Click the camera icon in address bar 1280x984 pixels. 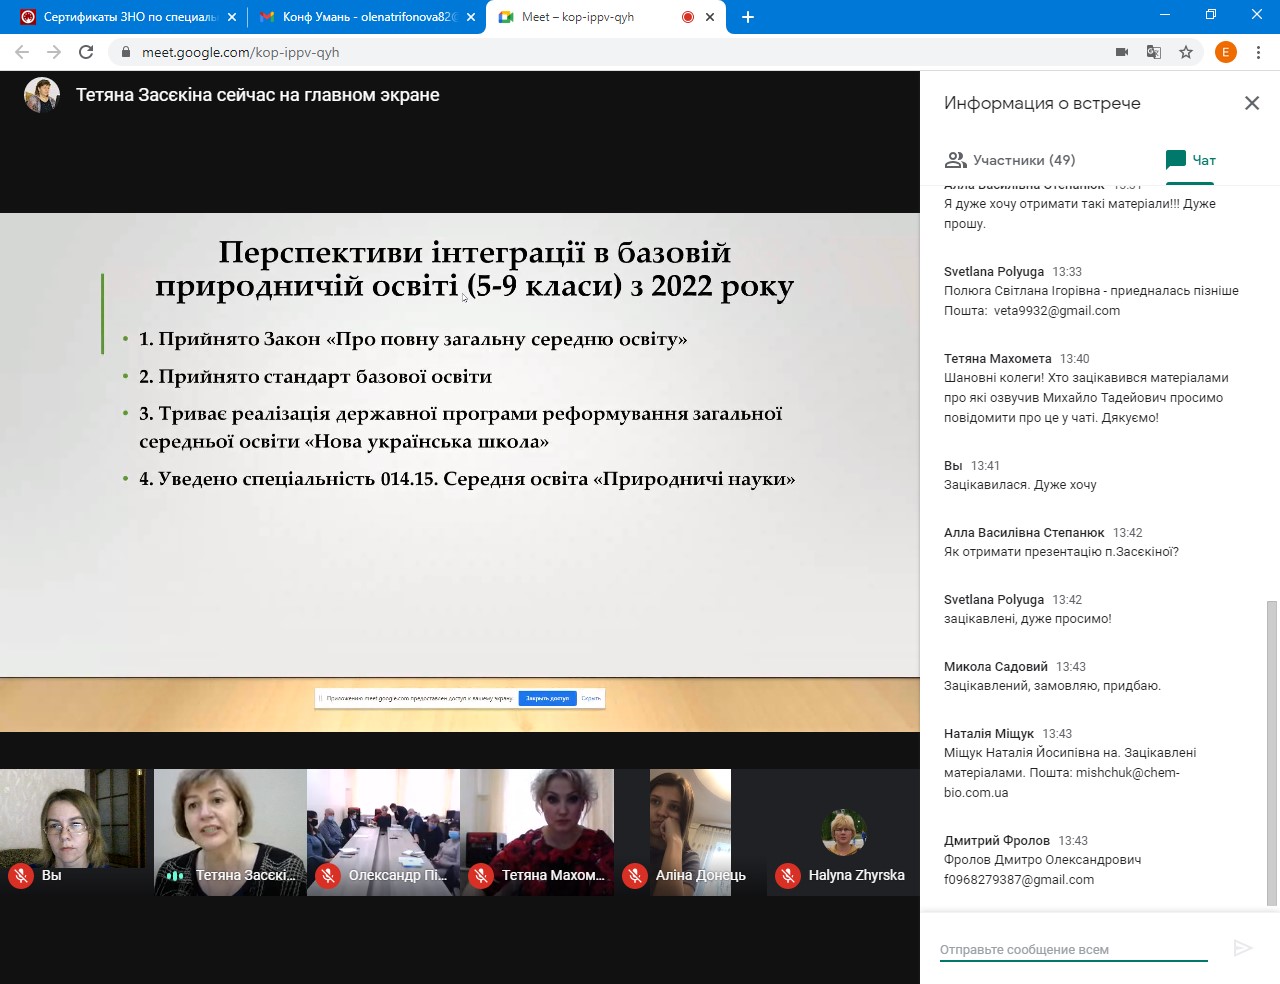[x=1122, y=52]
